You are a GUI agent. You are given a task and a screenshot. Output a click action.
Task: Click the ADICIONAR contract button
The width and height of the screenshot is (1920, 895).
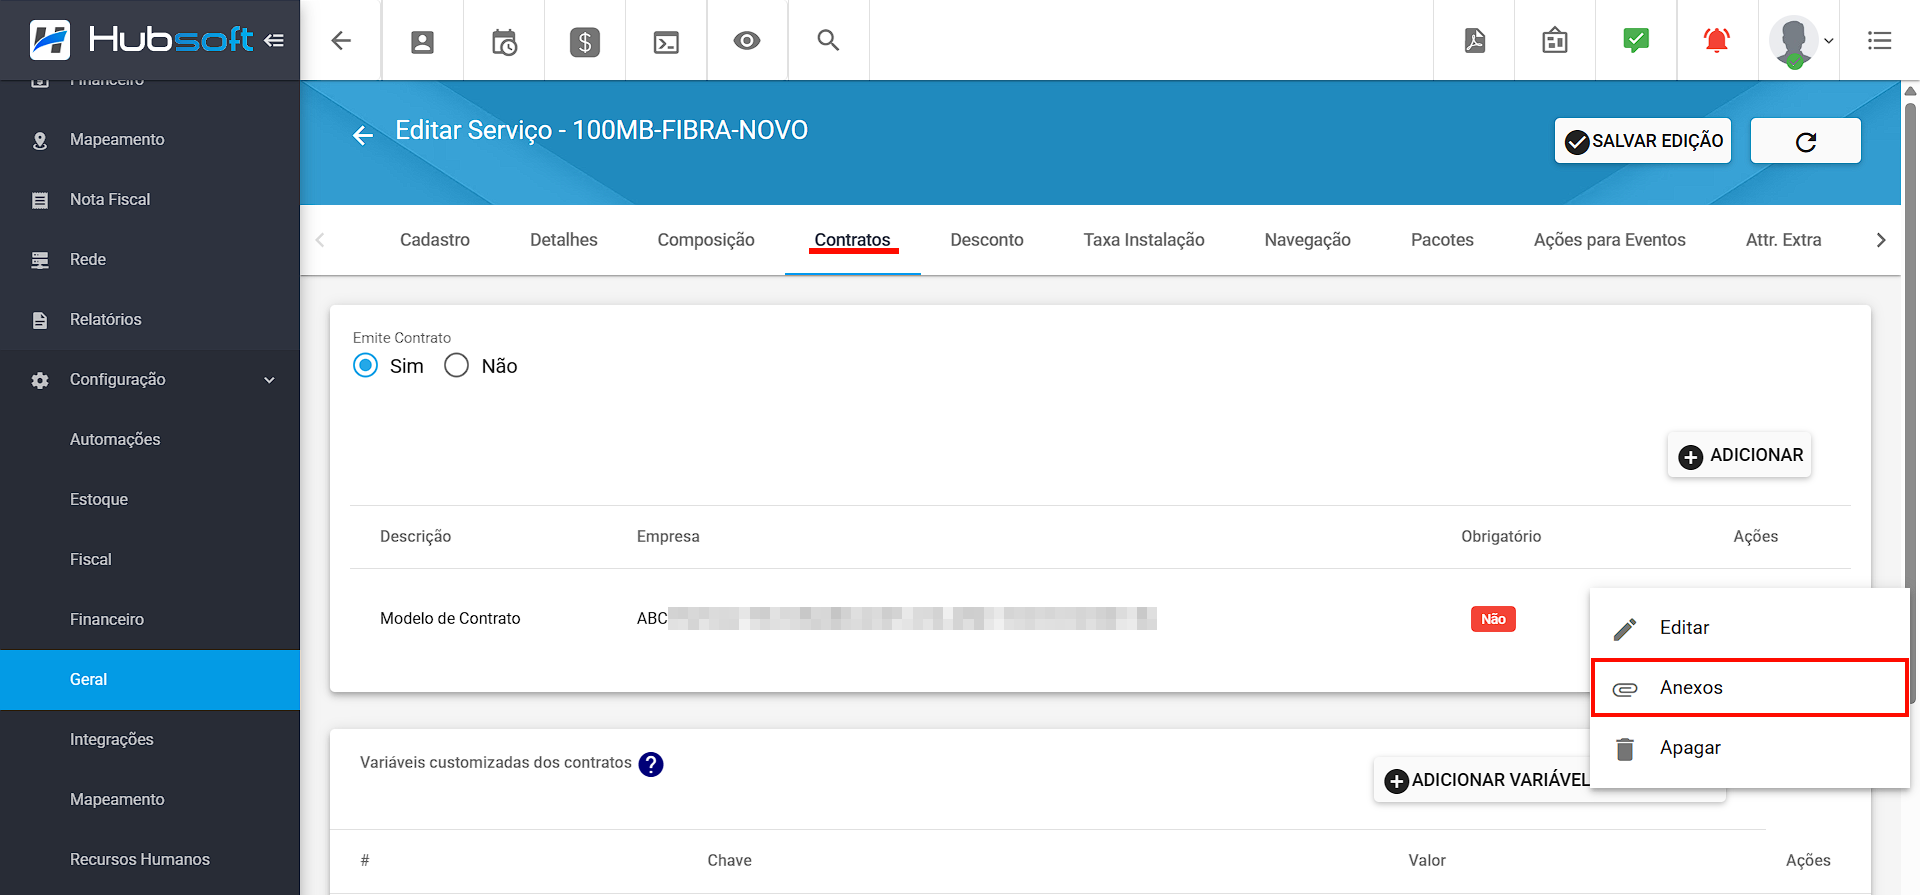[1739, 455]
